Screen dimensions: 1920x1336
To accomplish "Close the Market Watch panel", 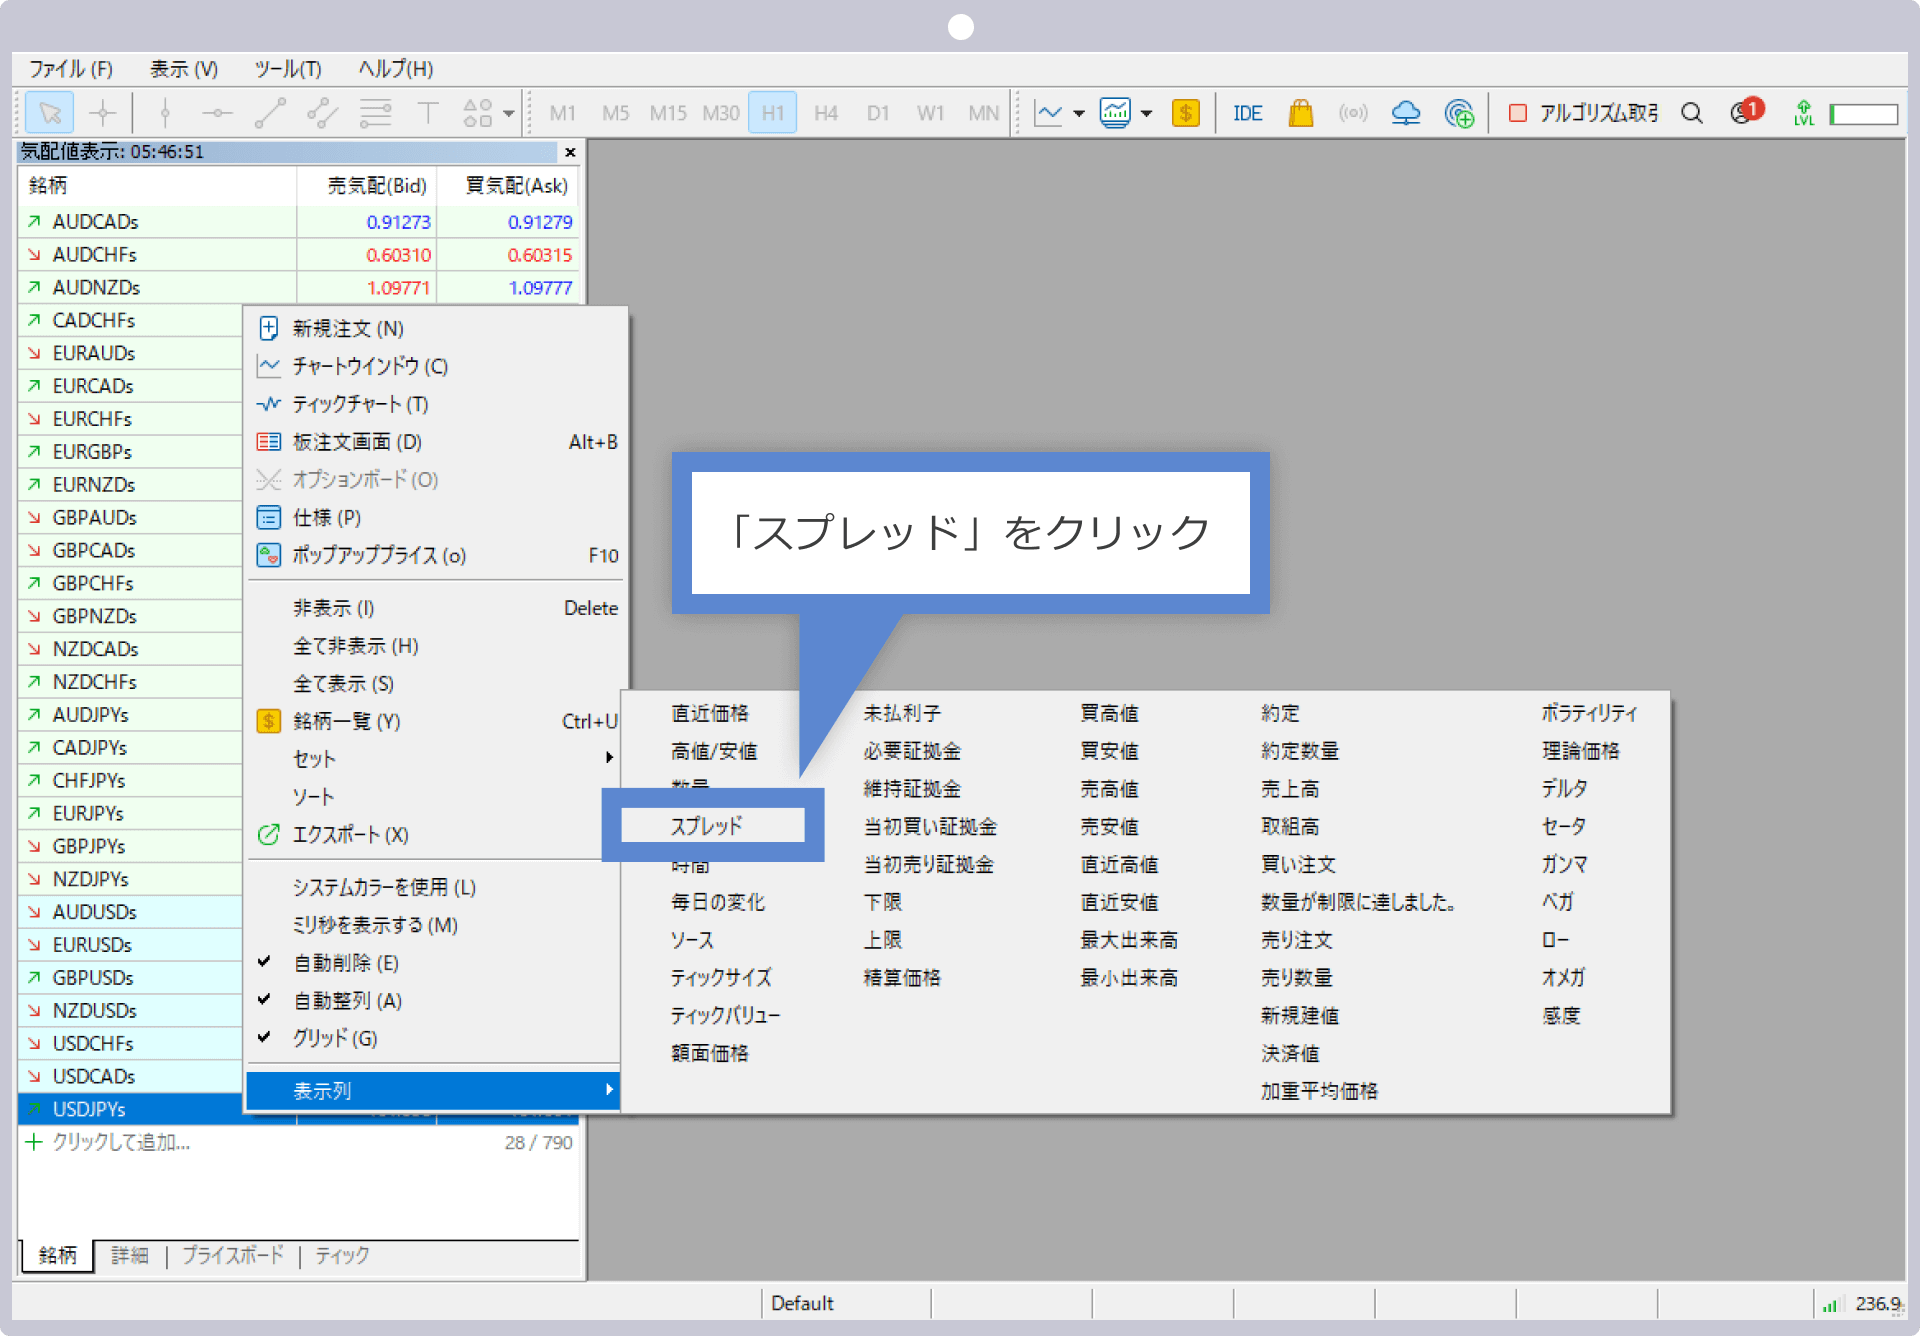I will pos(570,152).
